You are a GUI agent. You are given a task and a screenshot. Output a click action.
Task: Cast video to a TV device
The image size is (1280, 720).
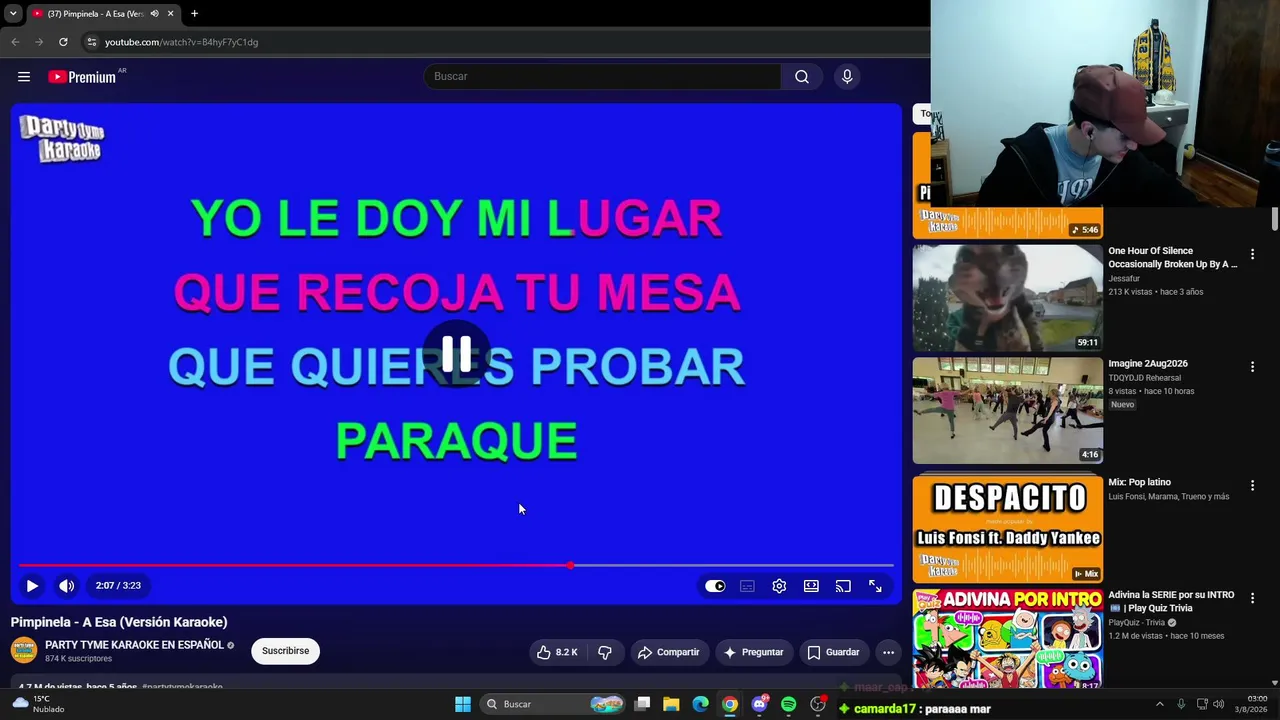pos(843,586)
